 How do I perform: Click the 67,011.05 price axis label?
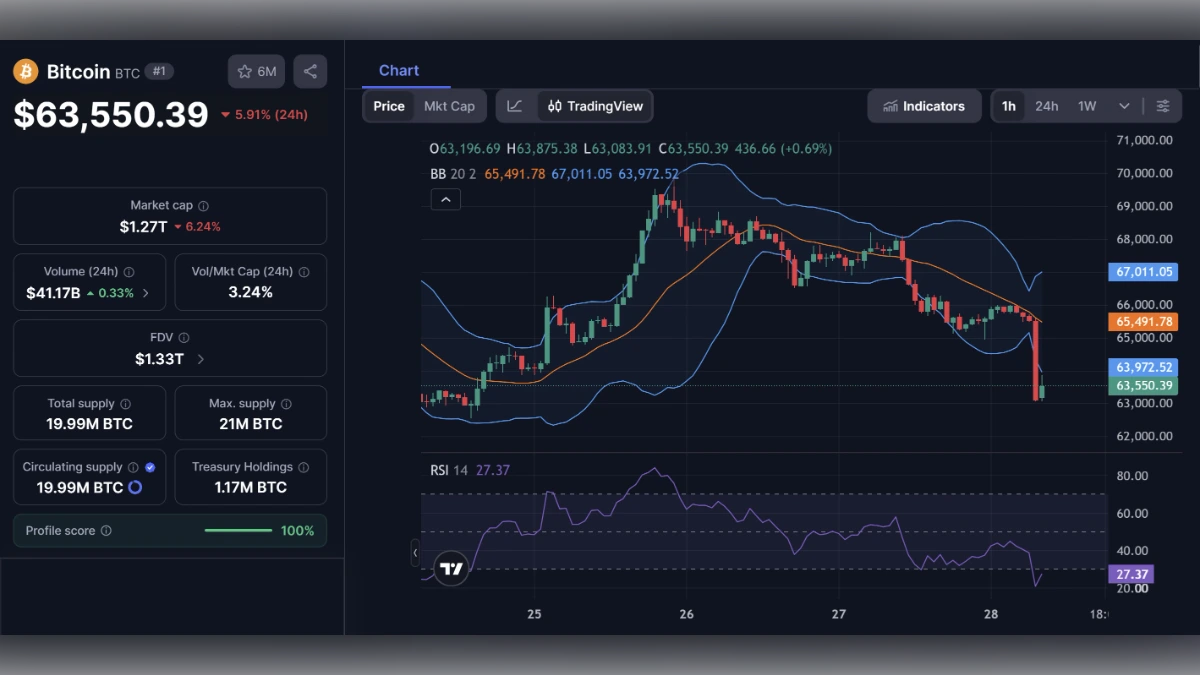coord(1143,271)
